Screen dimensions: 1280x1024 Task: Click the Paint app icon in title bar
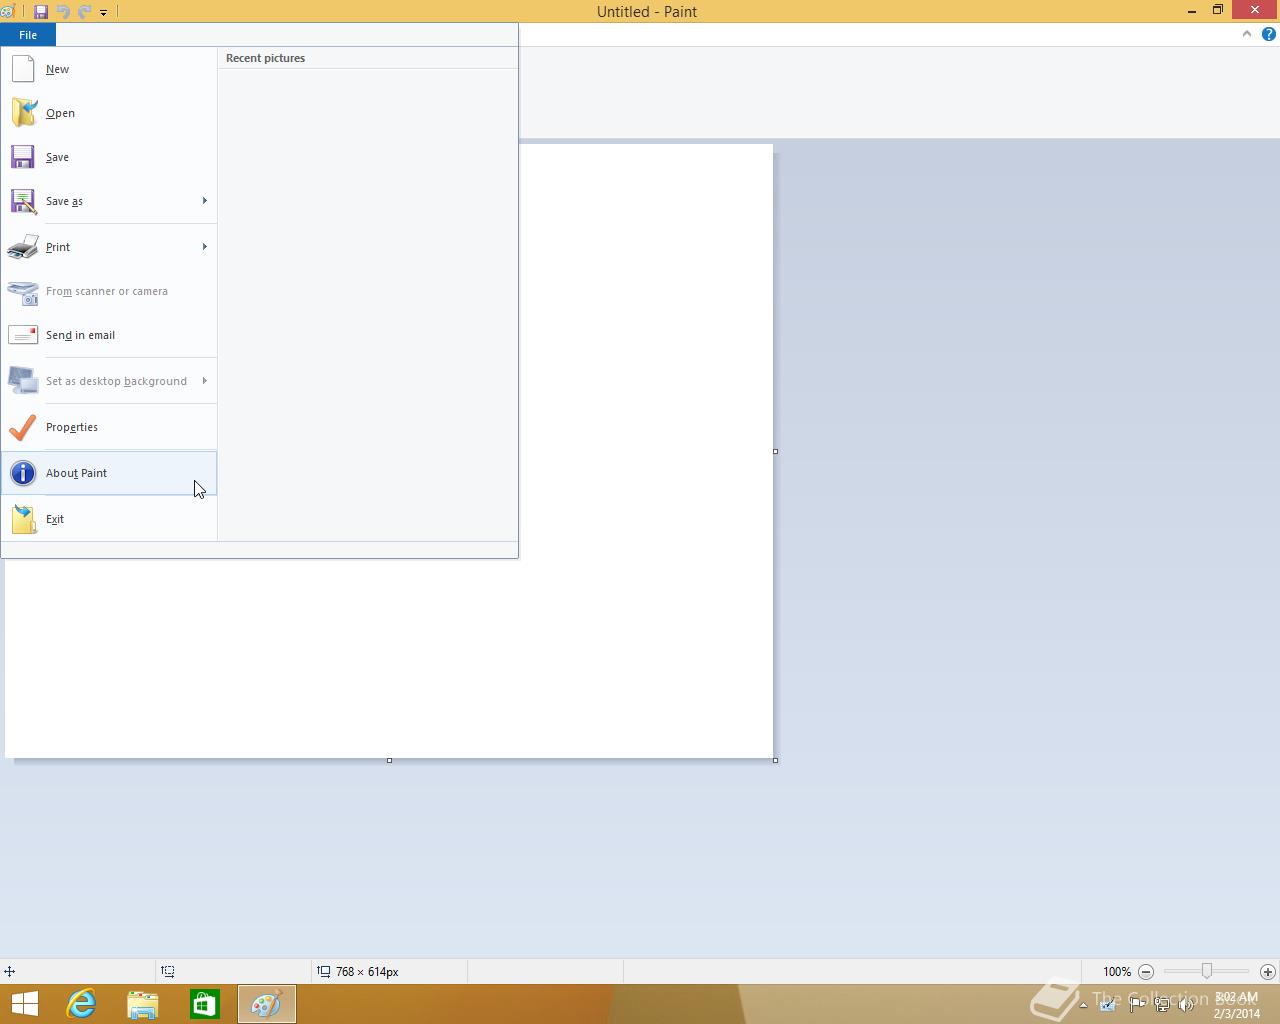pos(8,12)
